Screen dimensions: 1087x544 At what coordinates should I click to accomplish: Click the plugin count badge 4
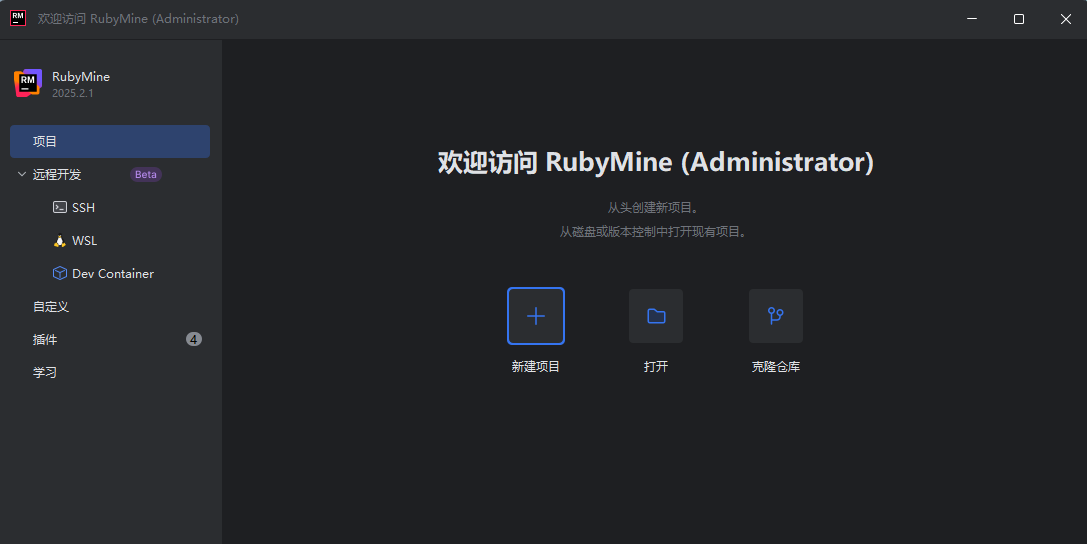pos(194,339)
